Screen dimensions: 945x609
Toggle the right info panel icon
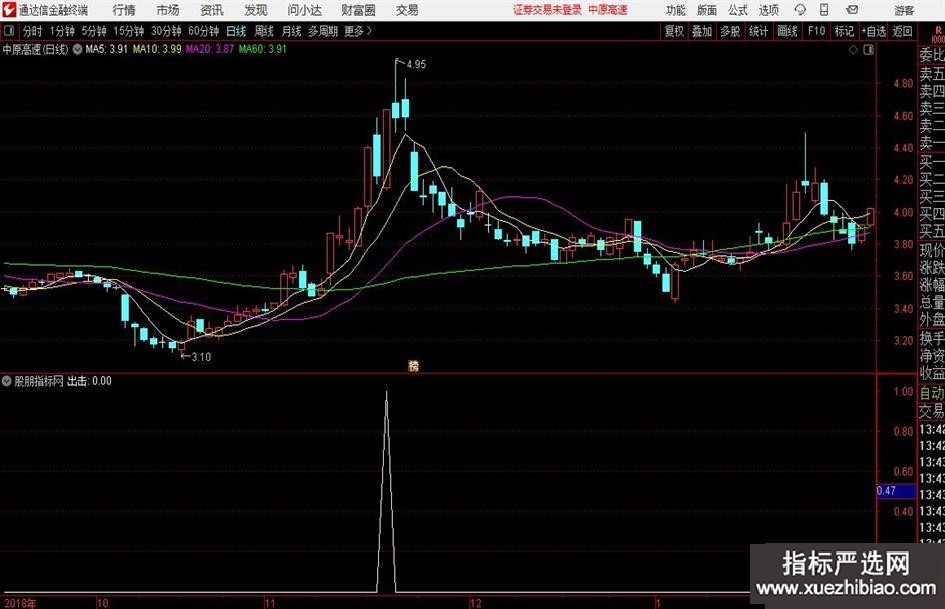(x=868, y=50)
